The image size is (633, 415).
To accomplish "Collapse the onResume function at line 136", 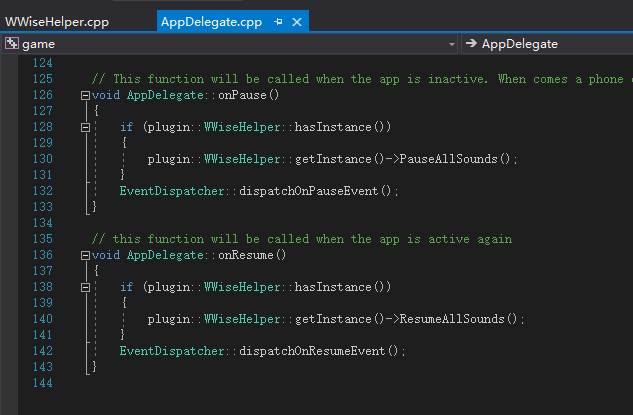I will click(x=85, y=256).
